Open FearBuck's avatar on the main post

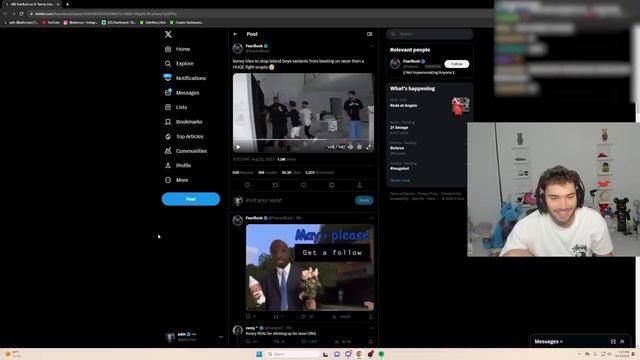[238, 49]
